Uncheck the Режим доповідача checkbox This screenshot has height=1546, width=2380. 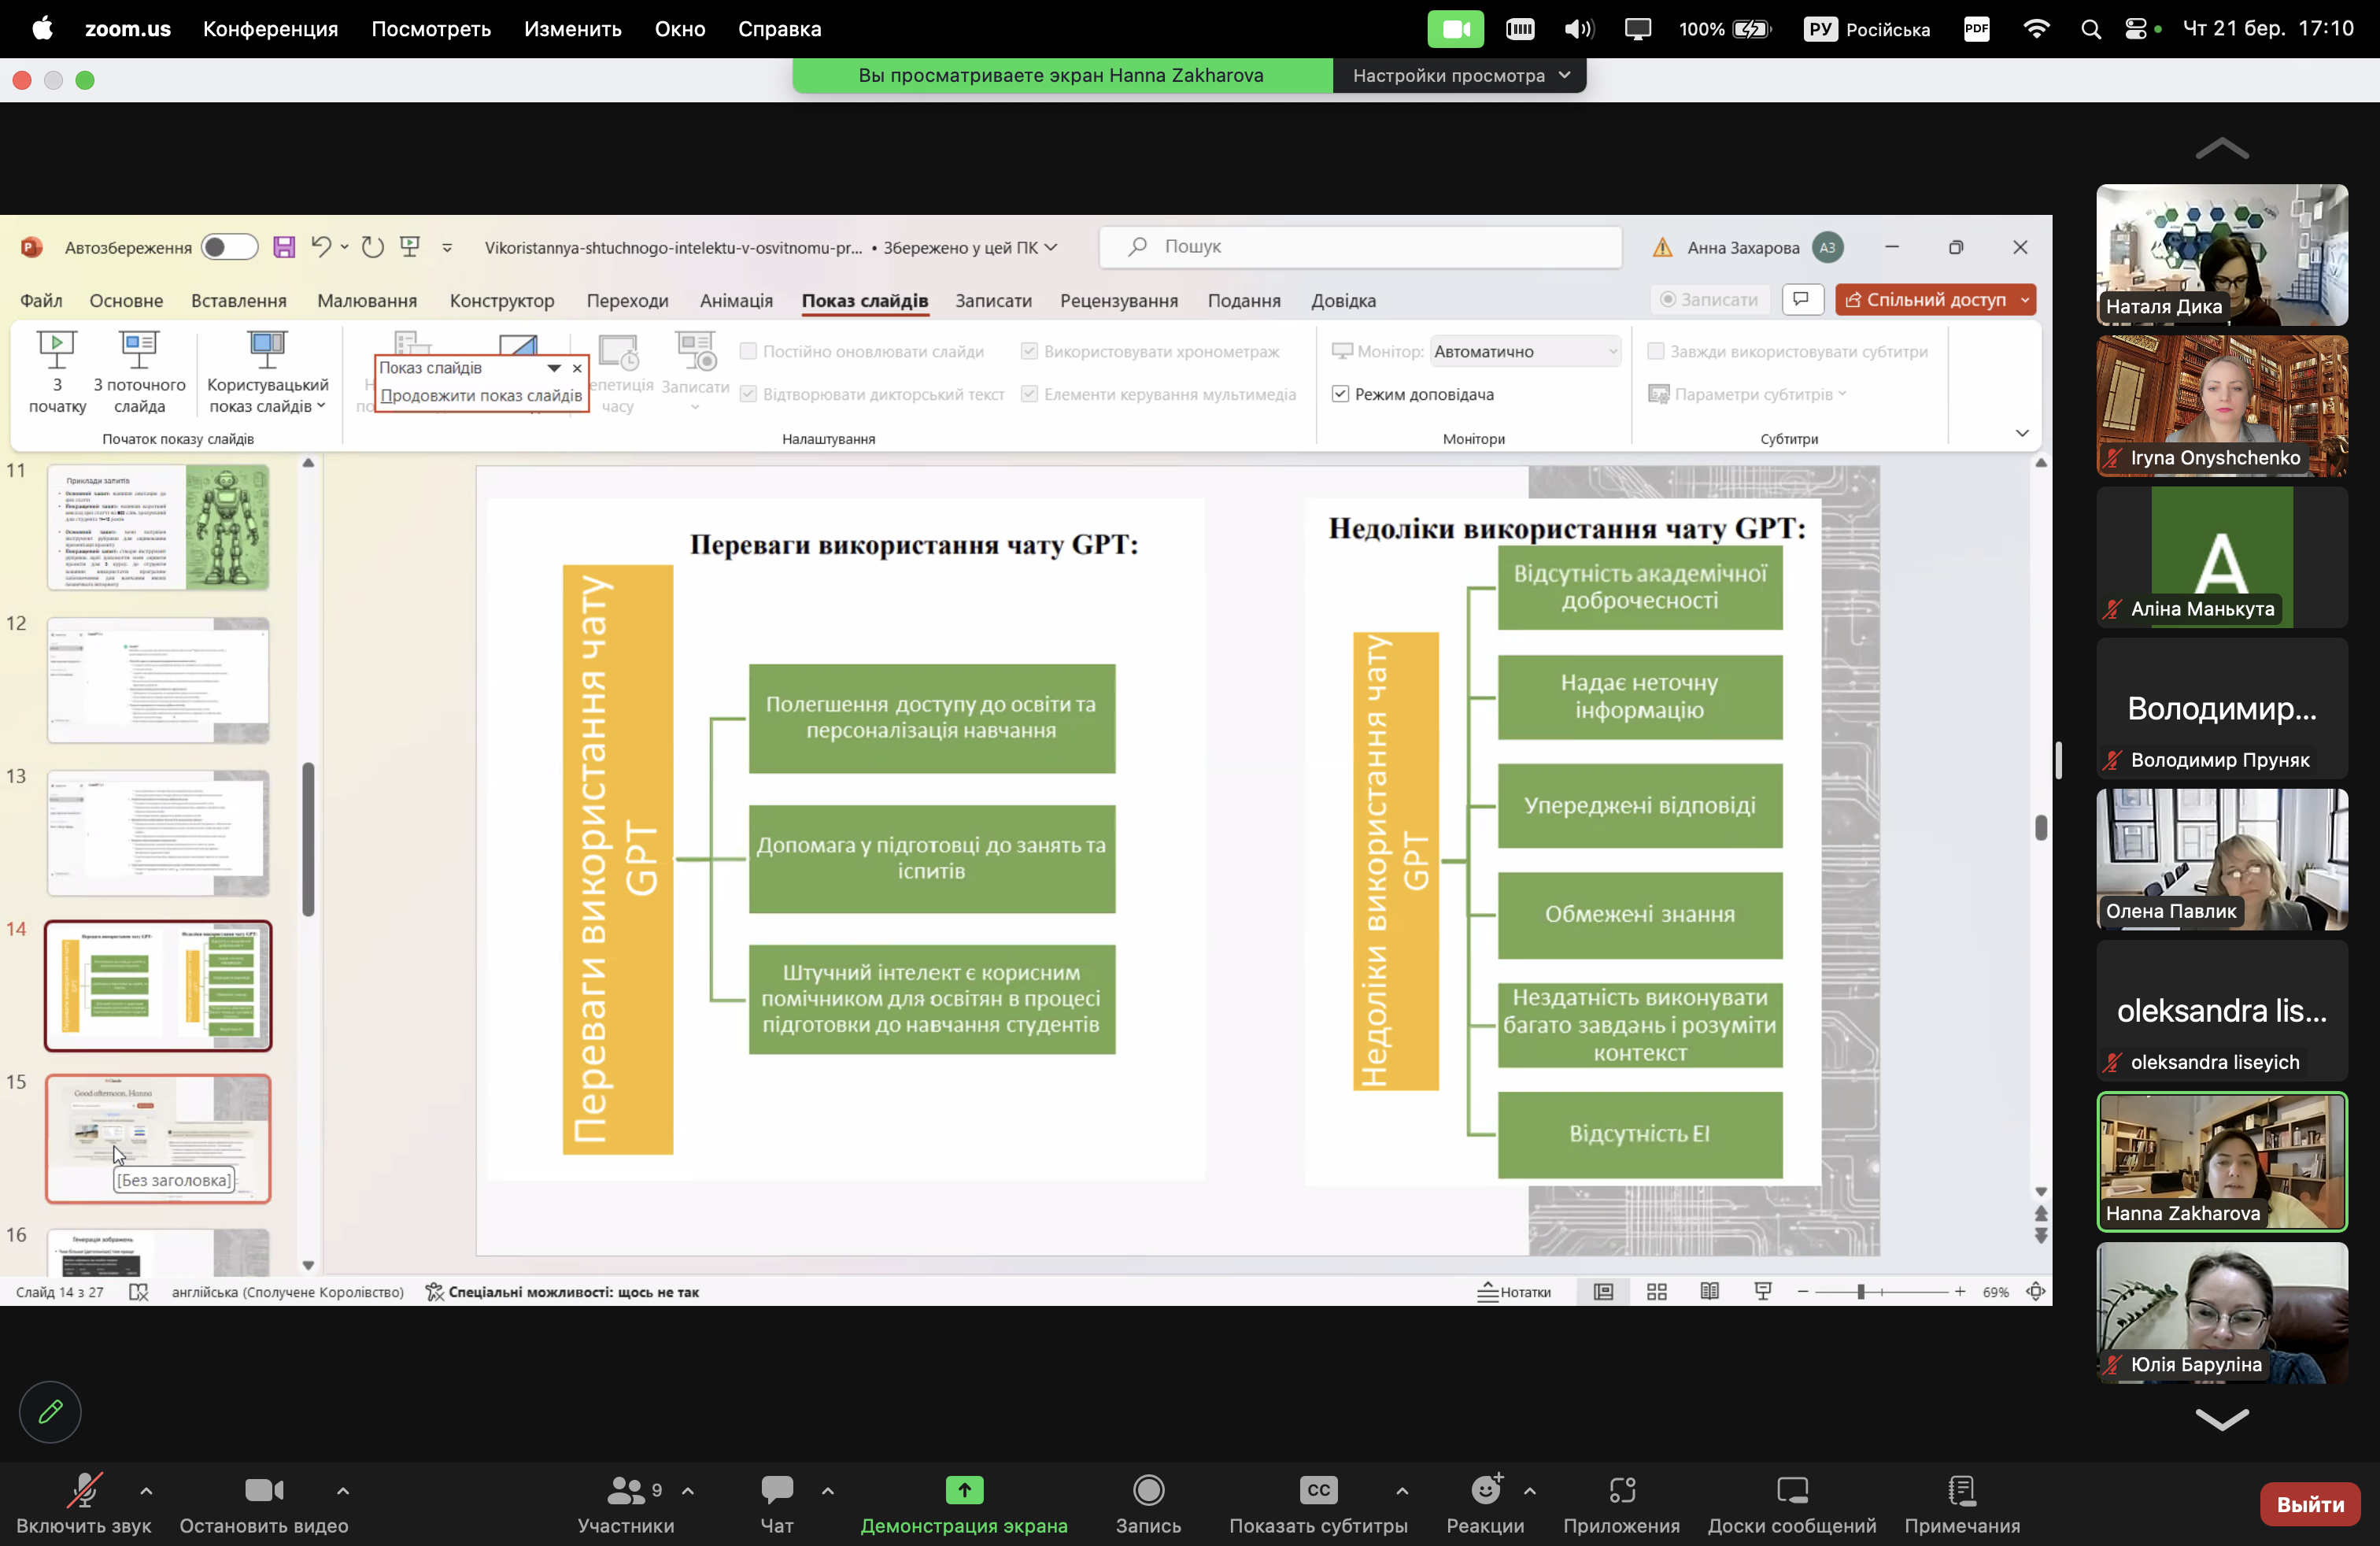[x=1340, y=394]
